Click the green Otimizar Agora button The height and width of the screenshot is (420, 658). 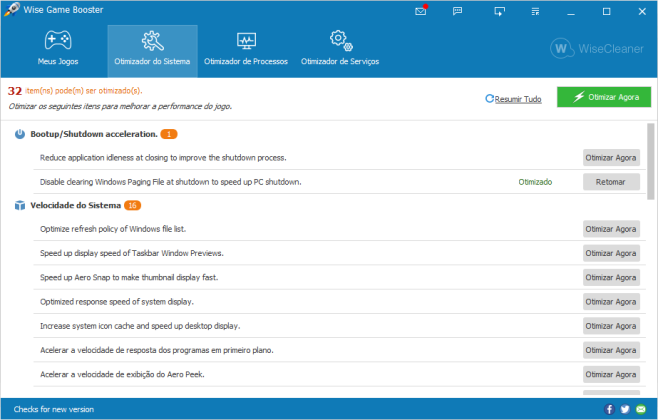[x=604, y=97]
